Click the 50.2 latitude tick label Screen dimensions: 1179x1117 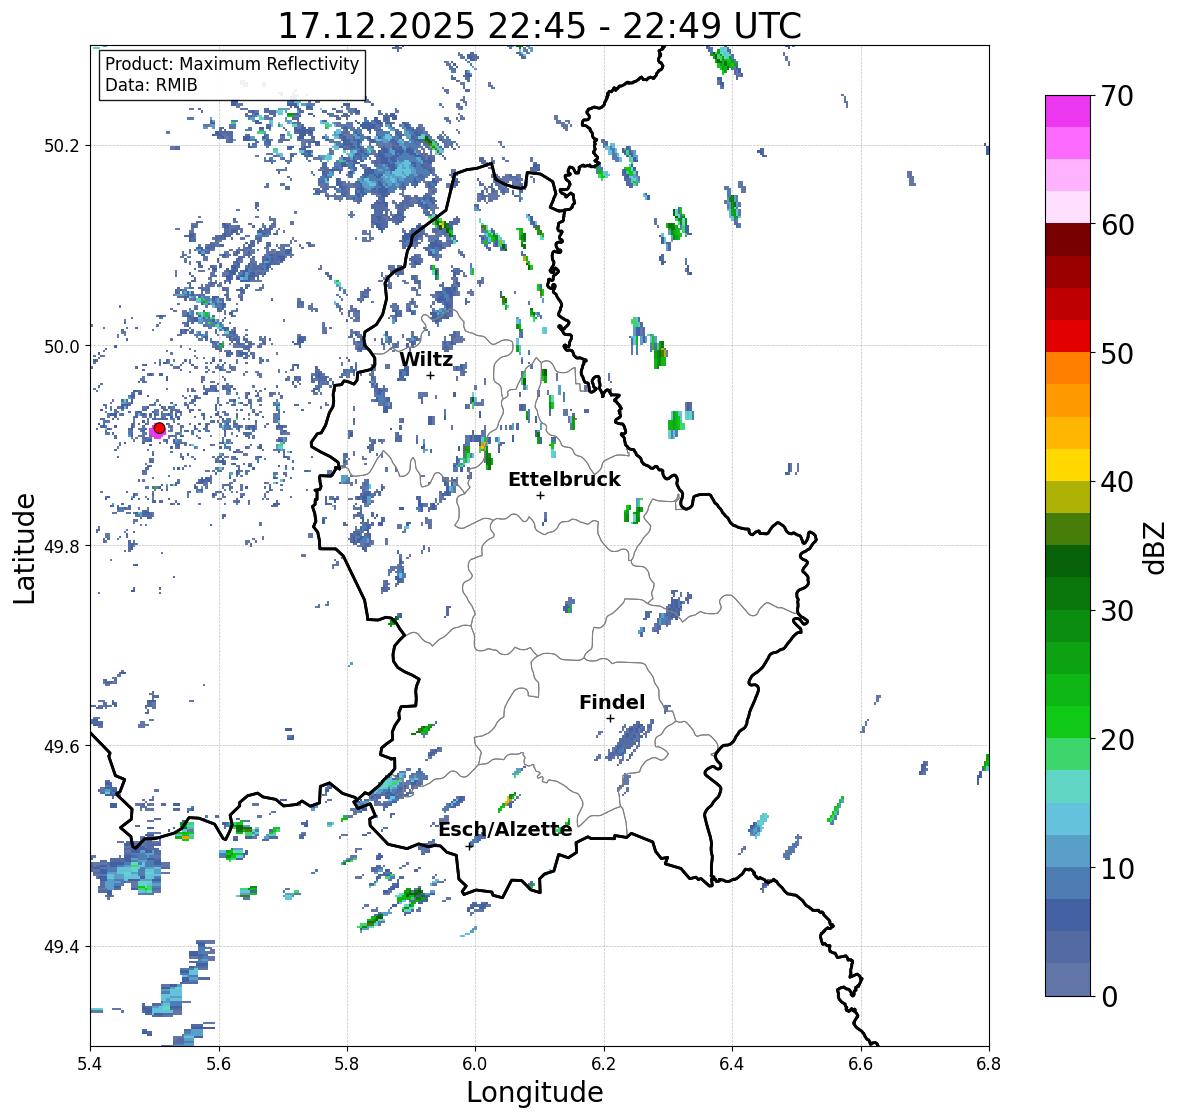pos(62,146)
